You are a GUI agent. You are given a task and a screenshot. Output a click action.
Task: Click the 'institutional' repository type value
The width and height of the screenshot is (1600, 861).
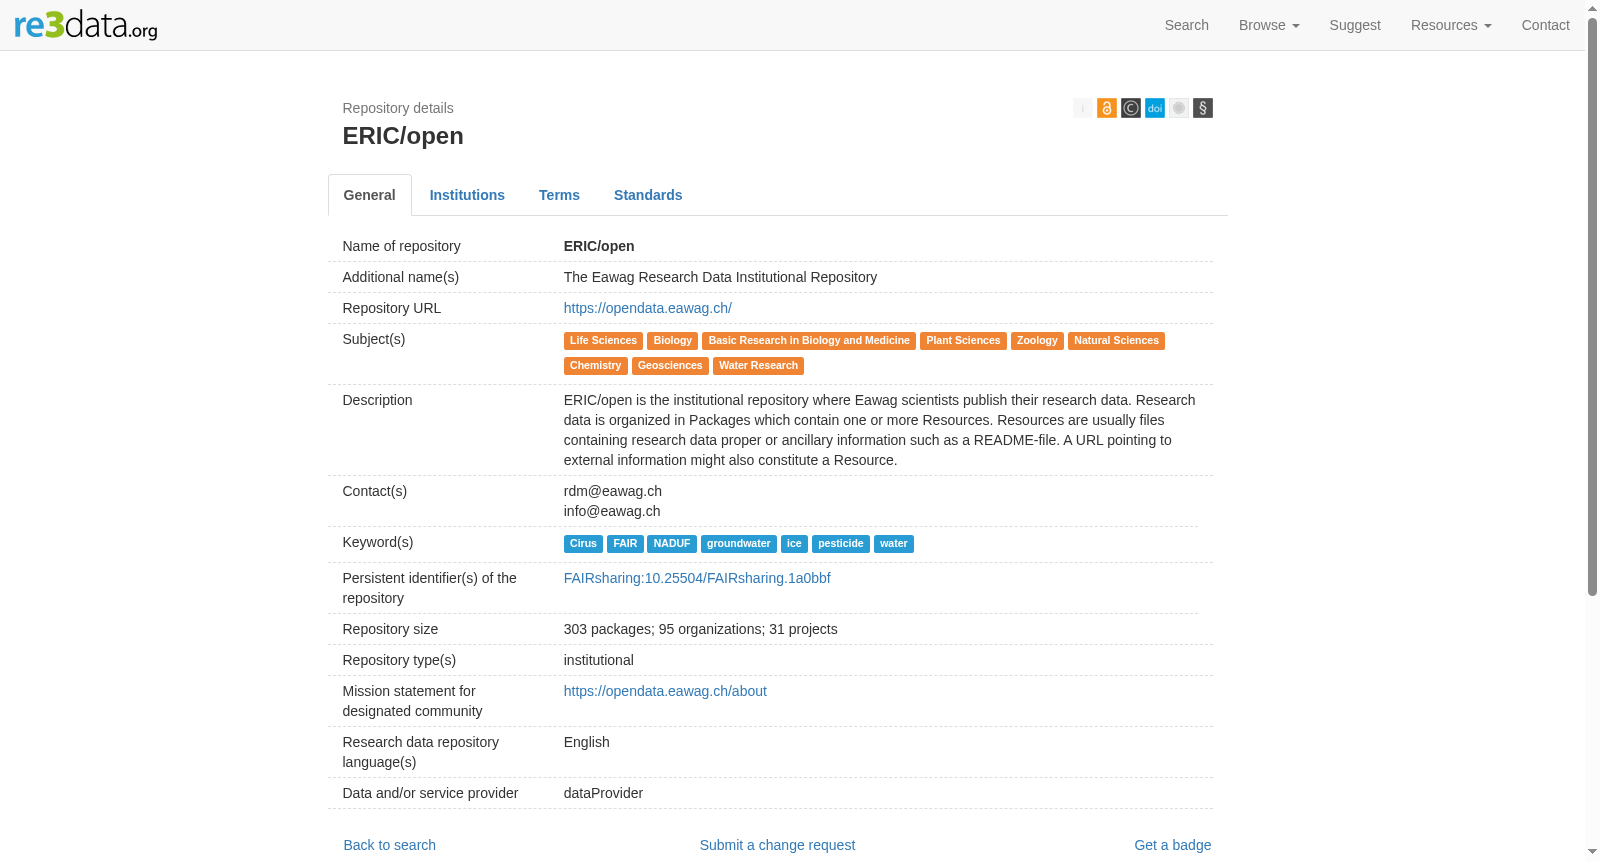599,660
